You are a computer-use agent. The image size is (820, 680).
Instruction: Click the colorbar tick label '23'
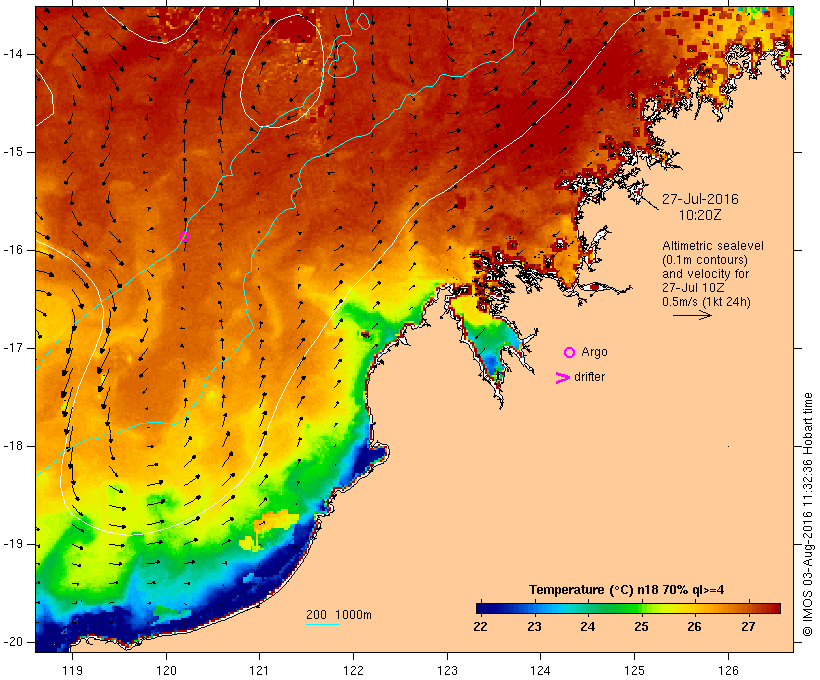534,627
